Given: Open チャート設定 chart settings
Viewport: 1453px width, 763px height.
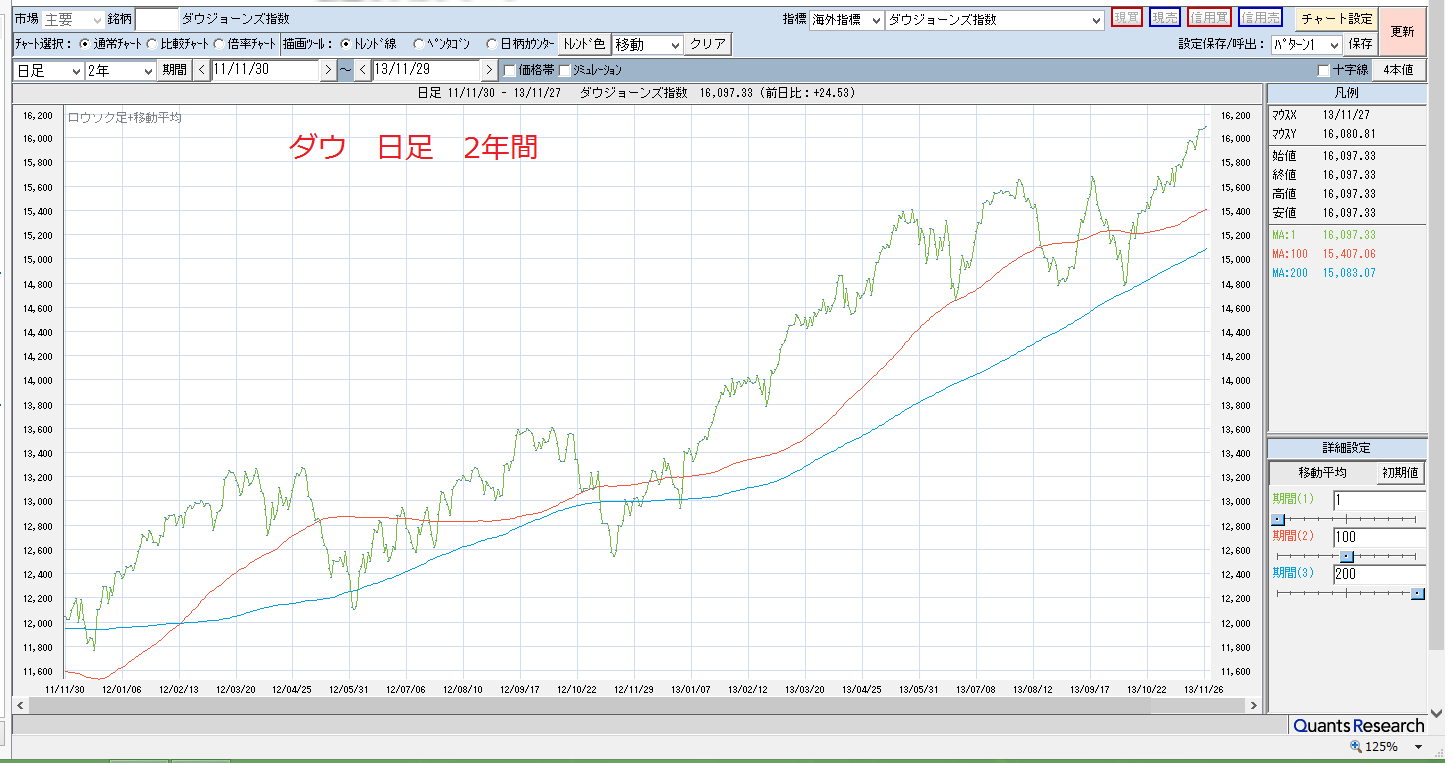Looking at the screenshot, I should [x=1337, y=18].
